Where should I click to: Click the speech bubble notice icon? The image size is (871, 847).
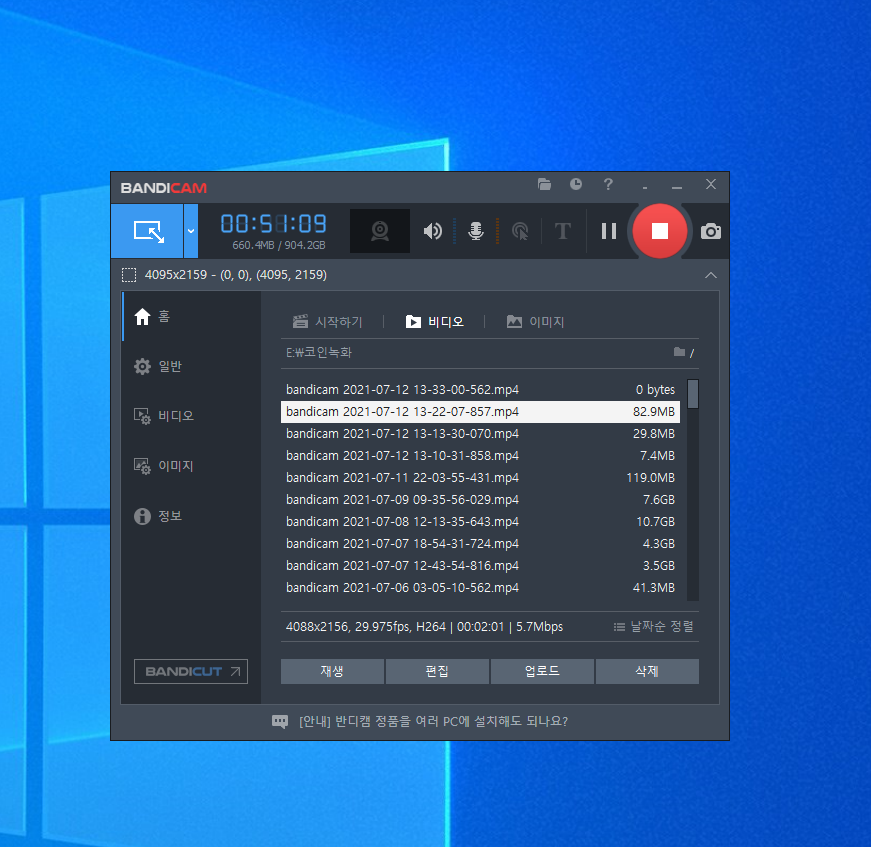click(x=280, y=721)
